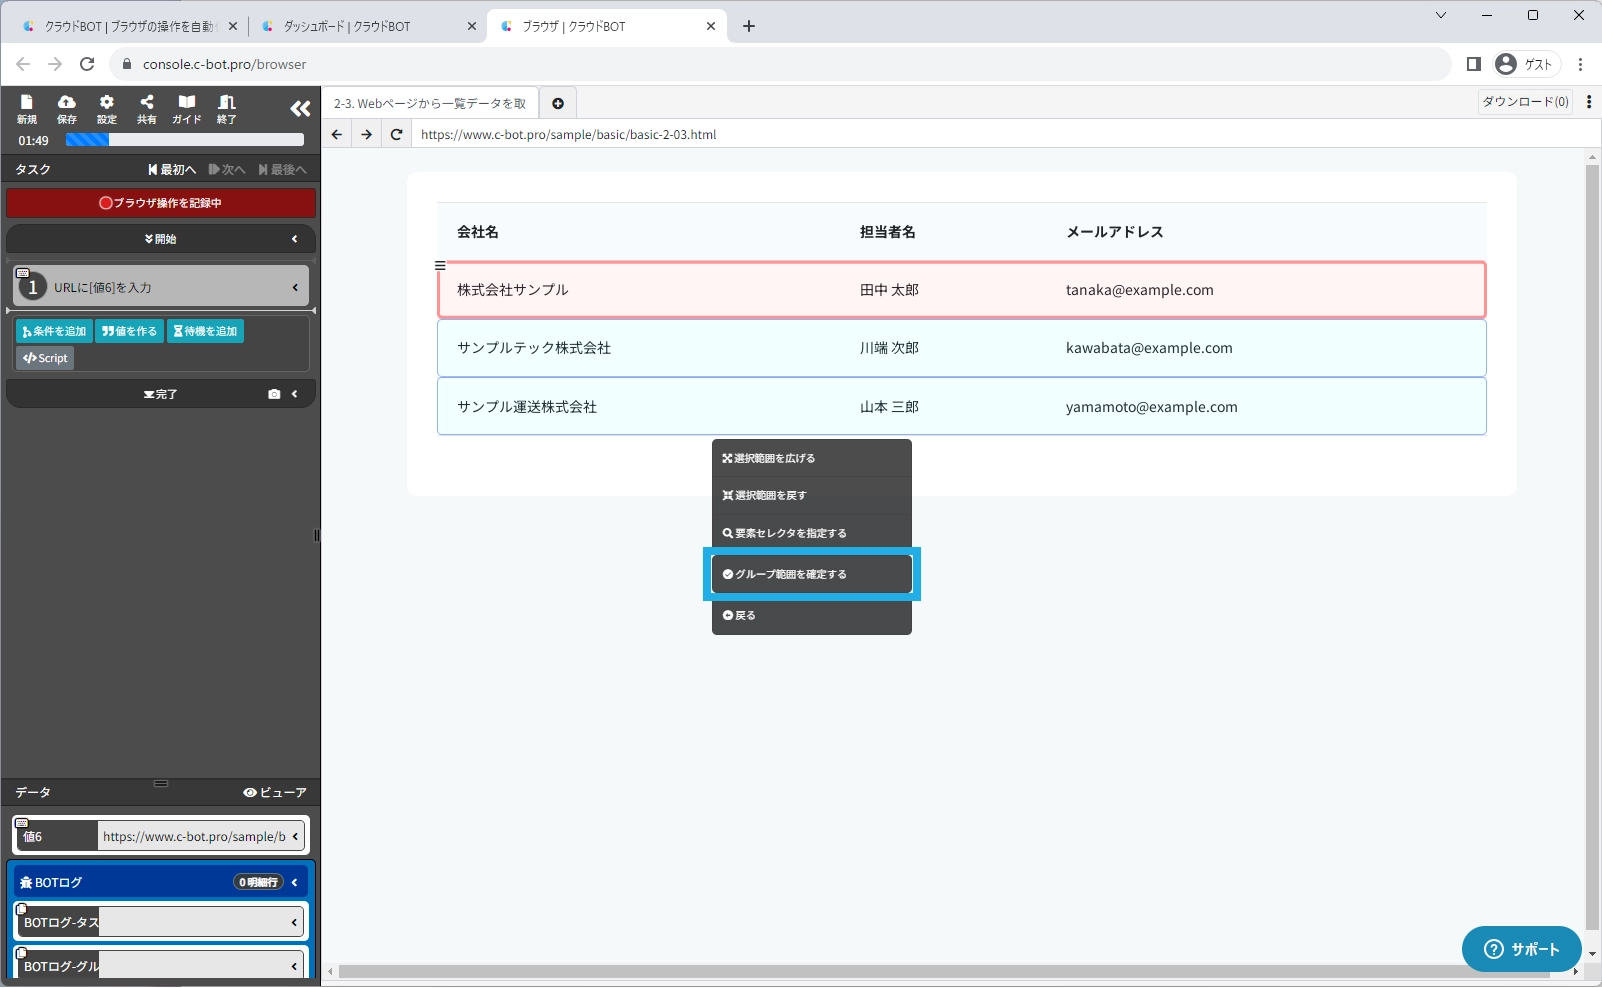Add new inner browser tab with plus icon

[558, 103]
